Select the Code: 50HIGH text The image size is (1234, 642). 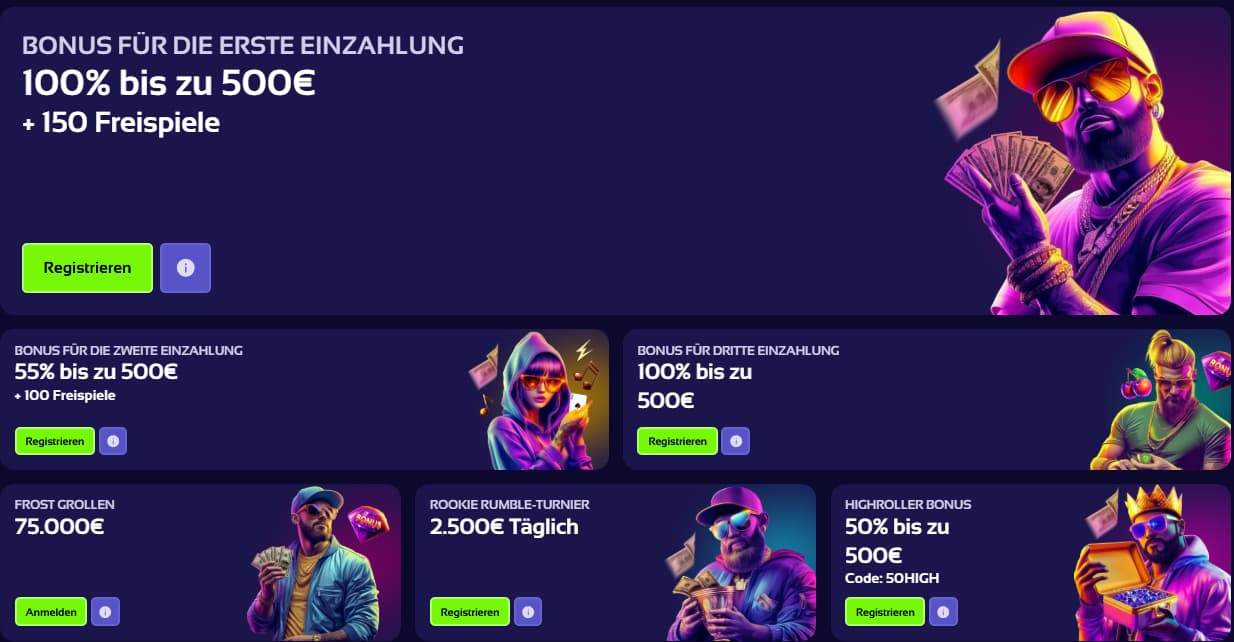tap(892, 578)
